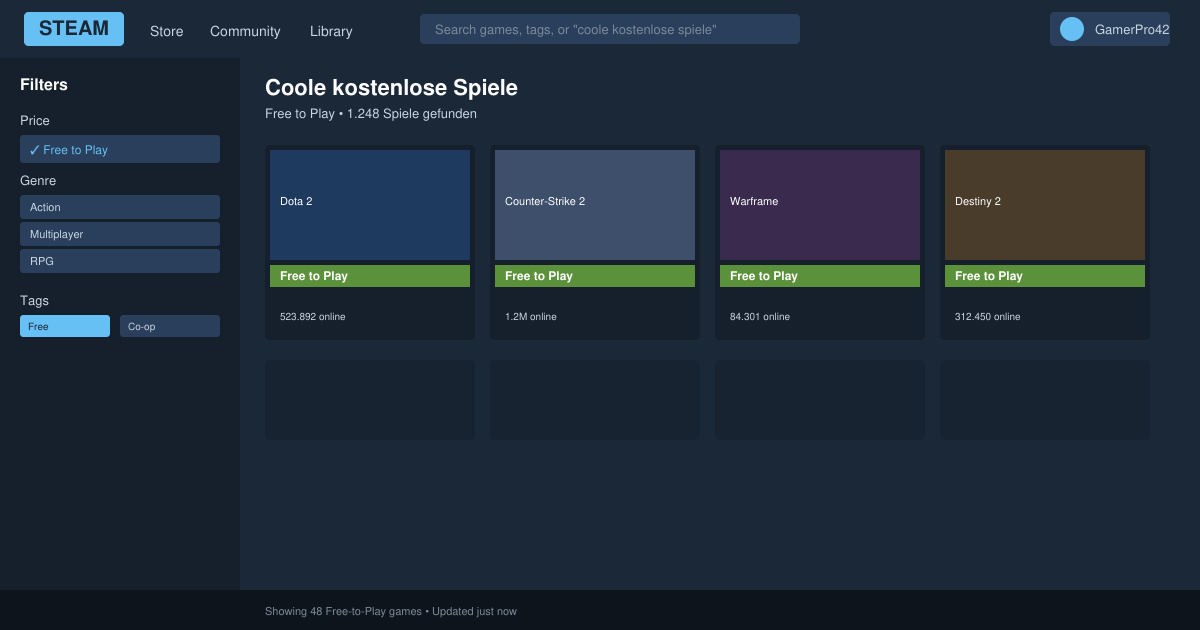1200x630 pixels.
Task: Open the Counter-Strike 2 game thumbnail
Action: (595, 205)
